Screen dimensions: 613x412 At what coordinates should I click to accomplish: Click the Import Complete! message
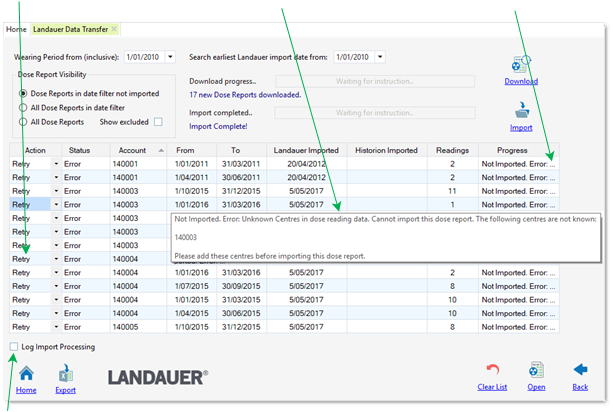click(218, 126)
